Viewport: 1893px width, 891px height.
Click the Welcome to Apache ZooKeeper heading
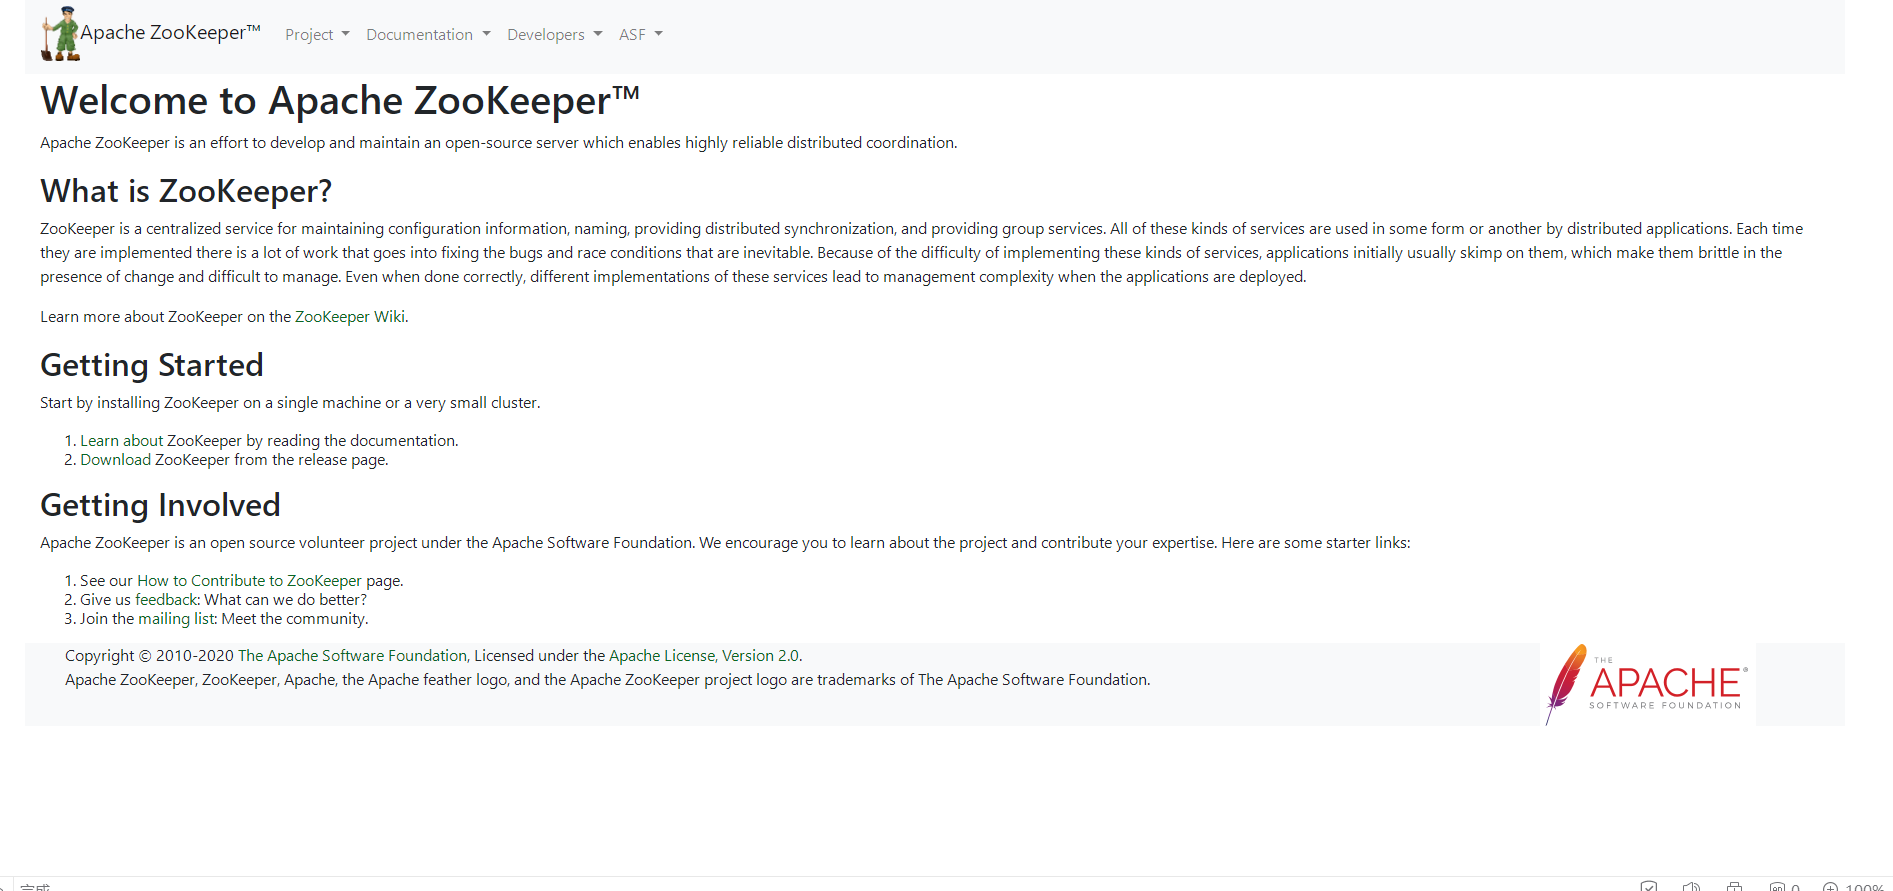click(340, 101)
